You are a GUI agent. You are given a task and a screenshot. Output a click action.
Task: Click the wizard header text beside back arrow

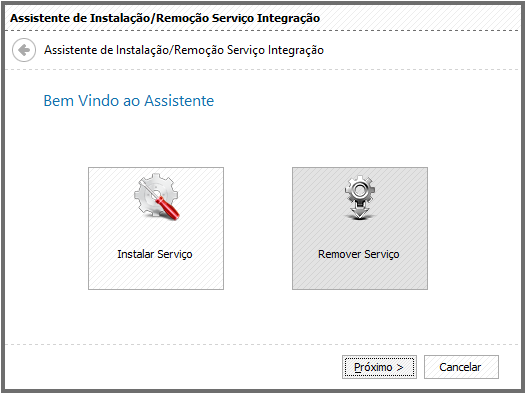(x=184, y=50)
